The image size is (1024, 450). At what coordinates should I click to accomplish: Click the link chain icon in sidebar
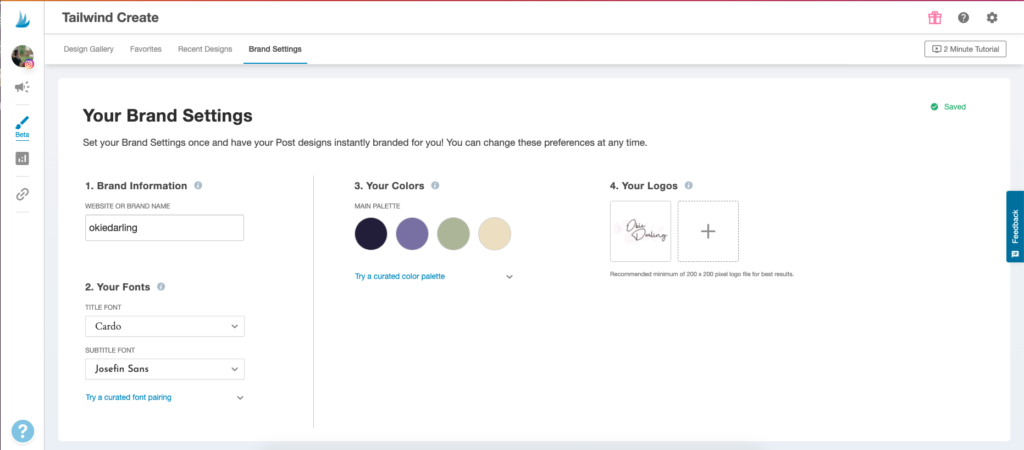click(22, 194)
